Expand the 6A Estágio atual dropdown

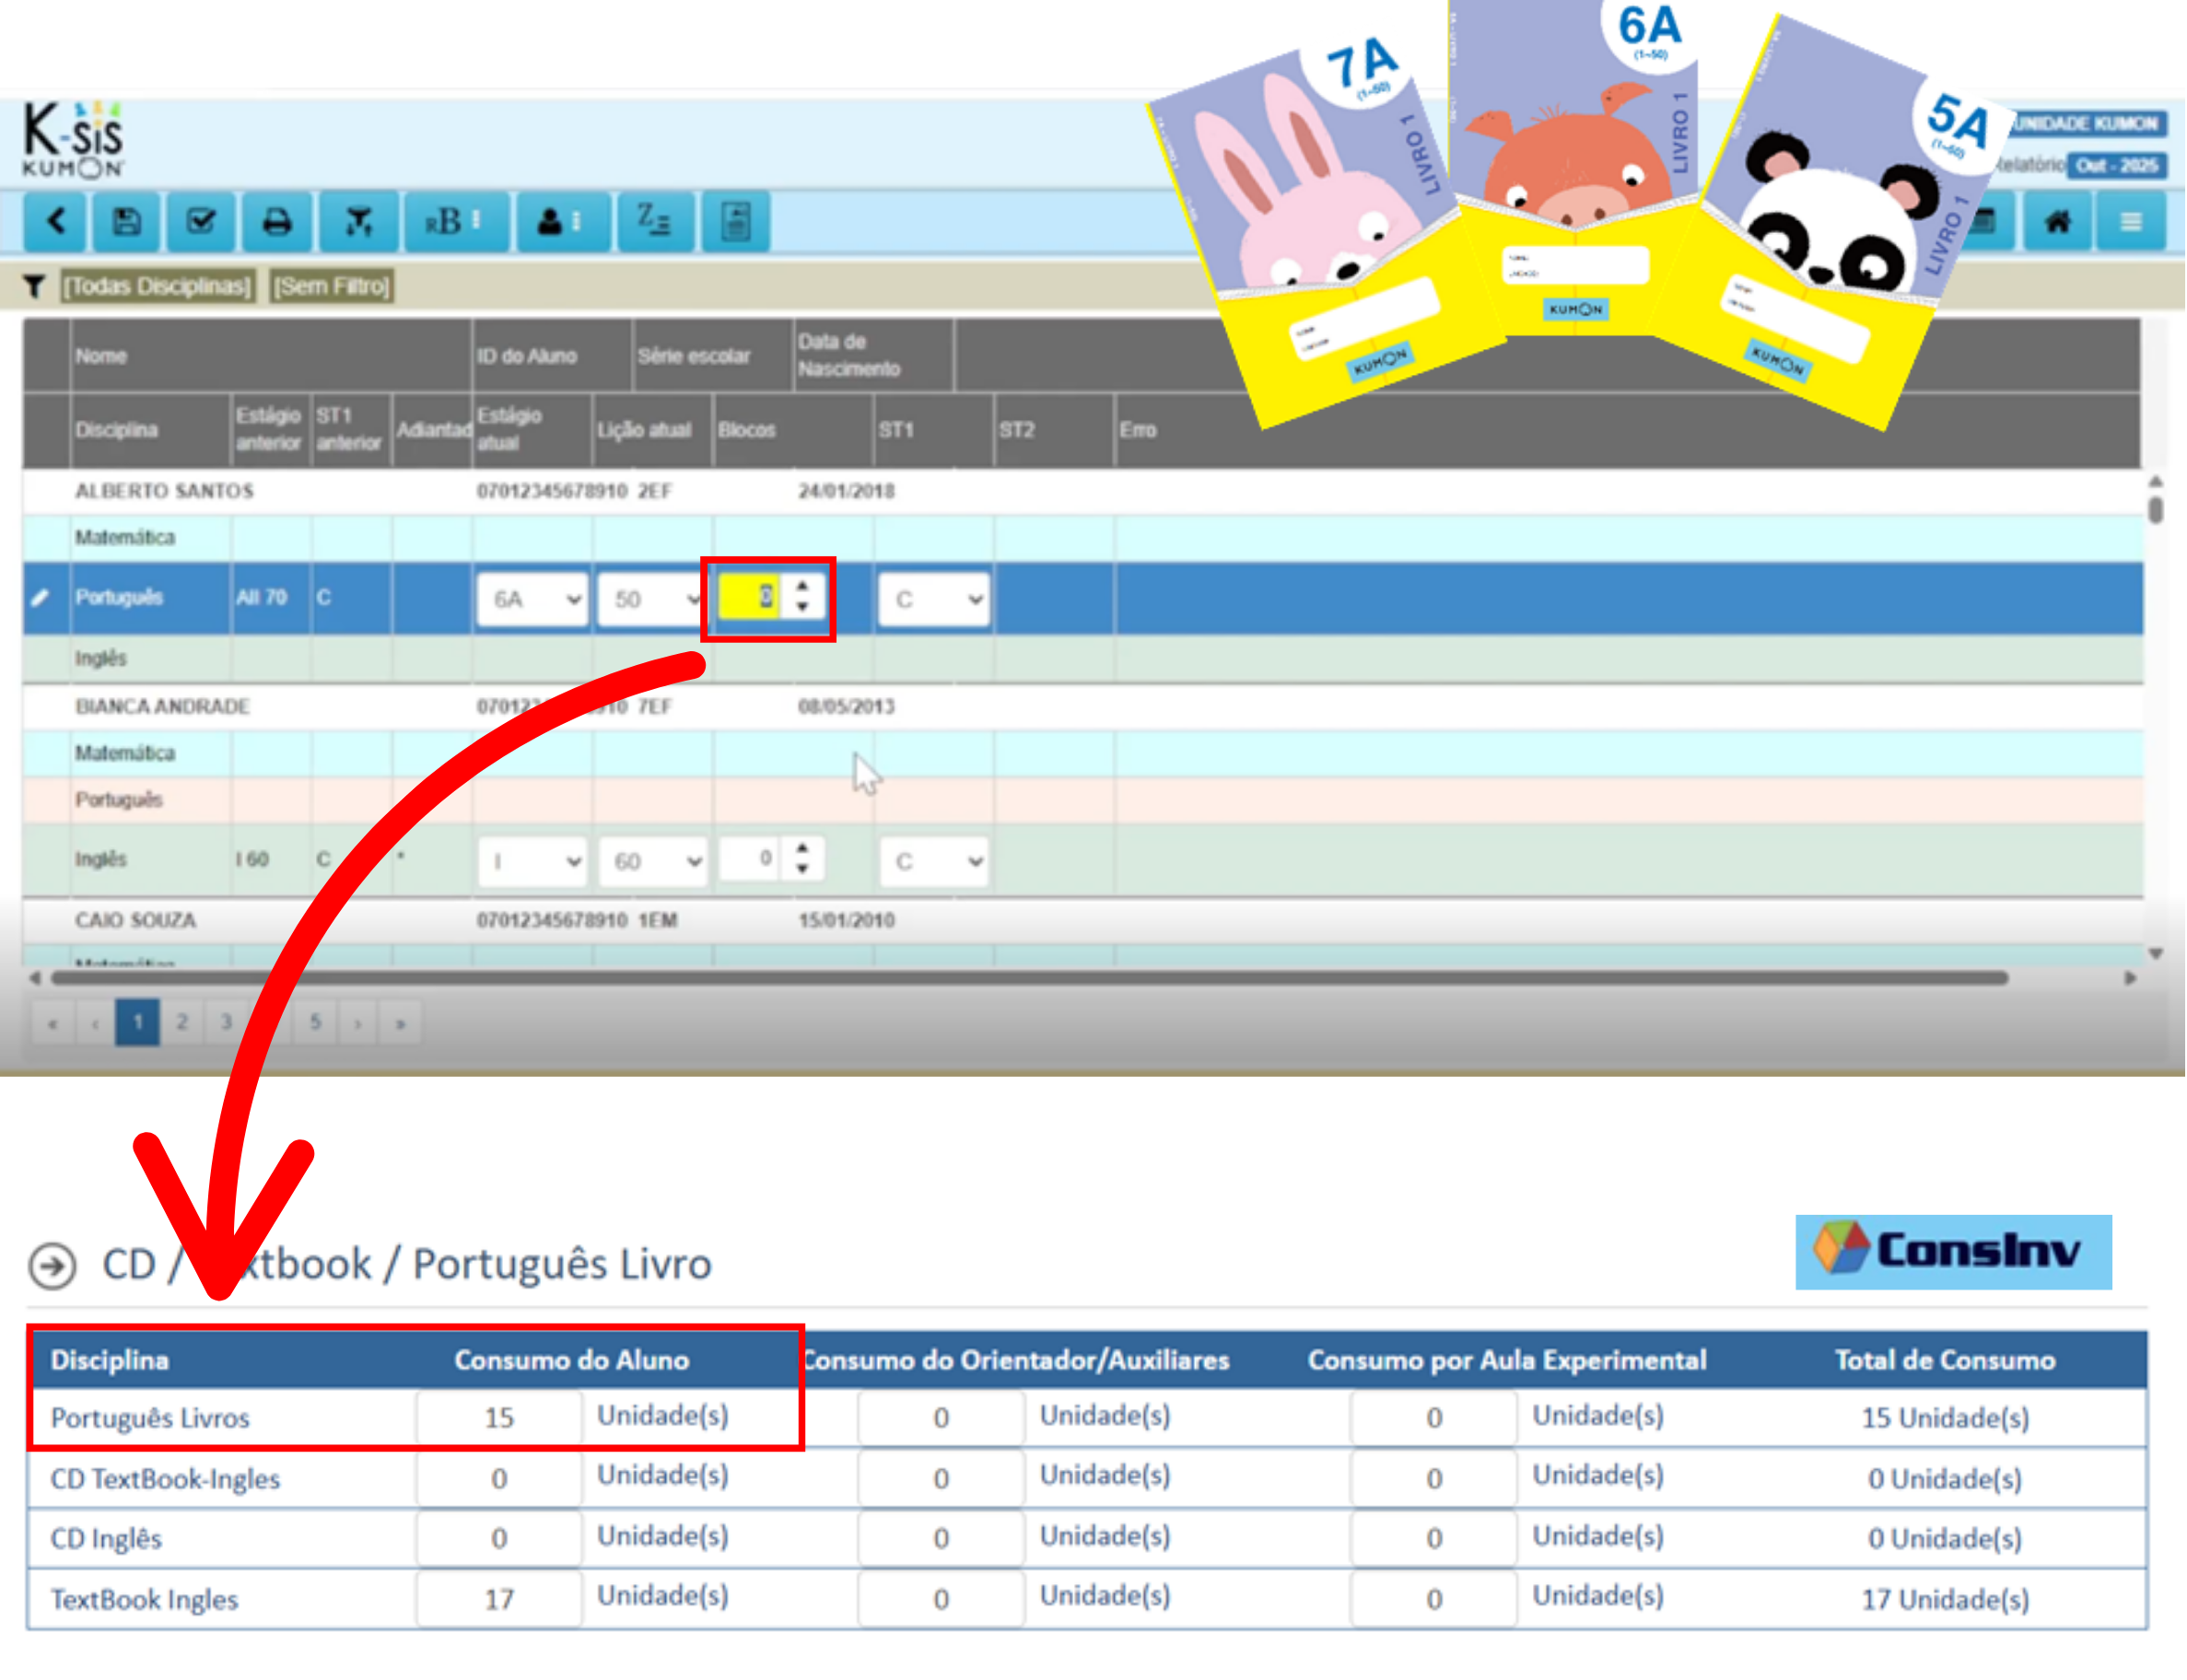click(x=532, y=600)
